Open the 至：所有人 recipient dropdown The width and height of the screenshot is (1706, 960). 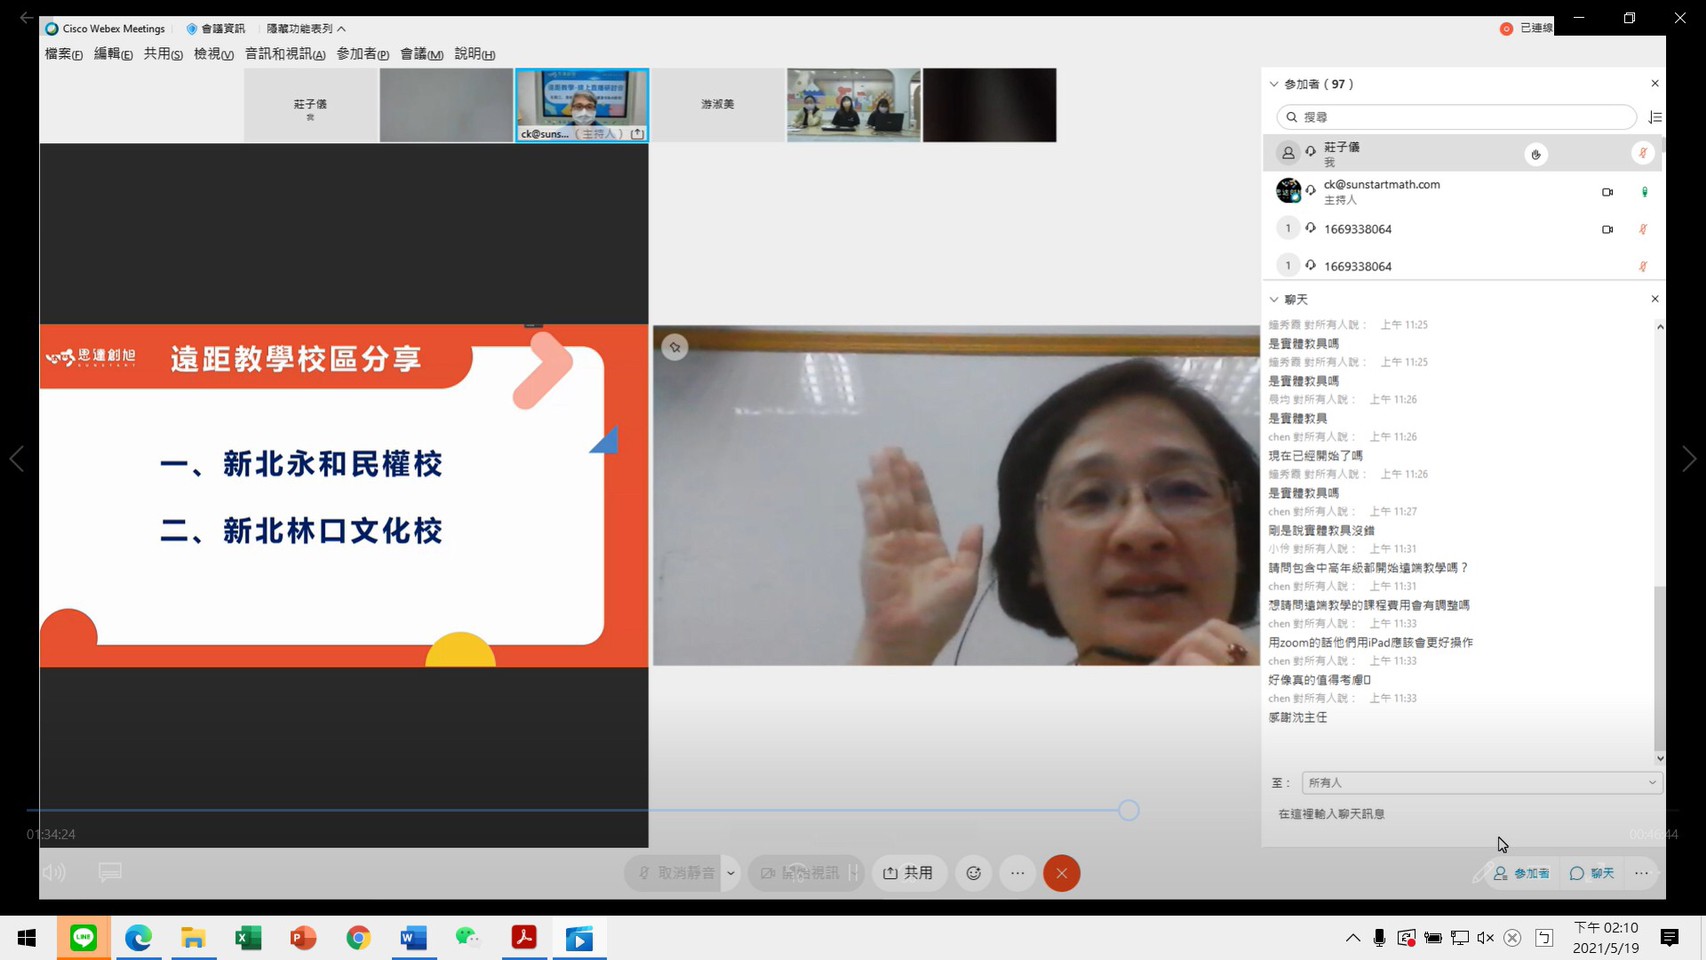(1481, 783)
